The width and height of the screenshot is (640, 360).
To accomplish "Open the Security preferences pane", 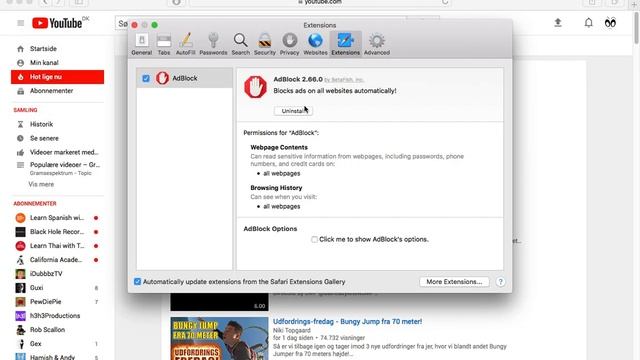I will coord(264,44).
